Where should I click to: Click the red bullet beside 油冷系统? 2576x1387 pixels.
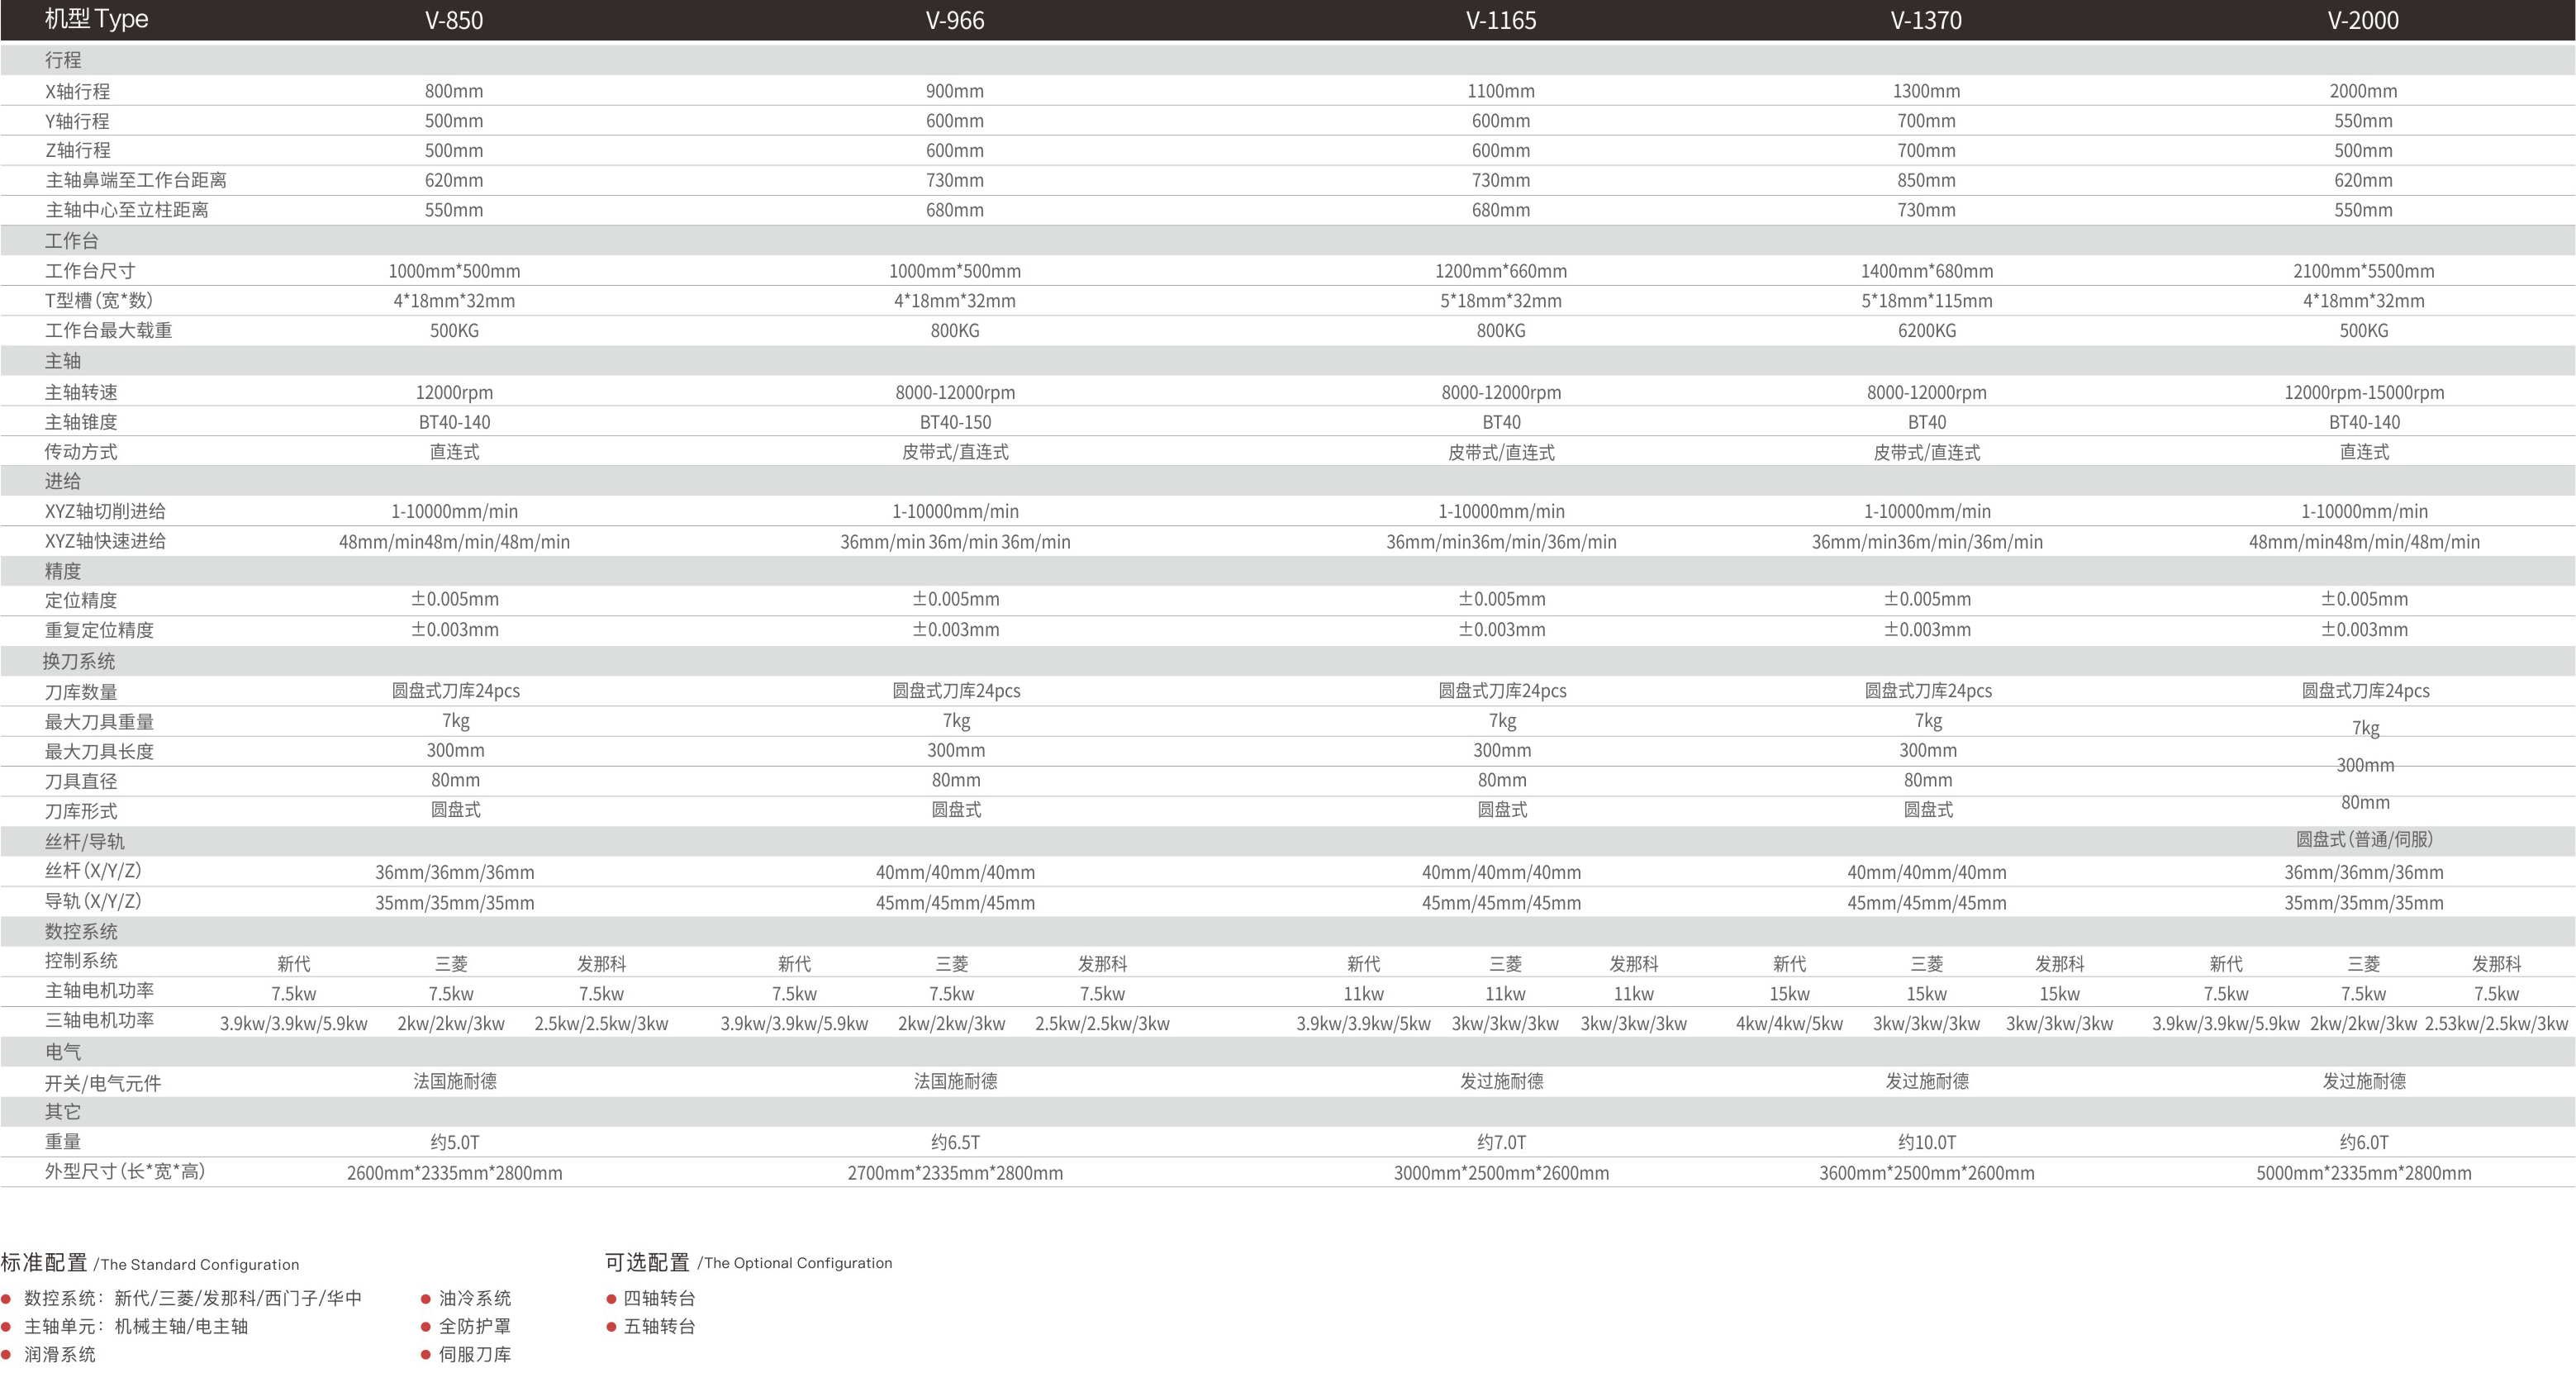pyautogui.click(x=425, y=1299)
